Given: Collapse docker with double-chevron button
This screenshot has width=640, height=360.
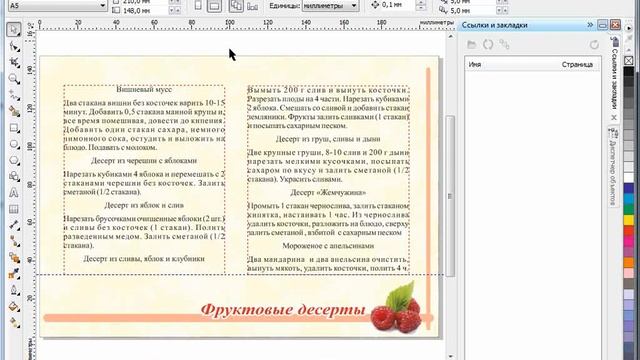Looking at the screenshot, I should 590,25.
